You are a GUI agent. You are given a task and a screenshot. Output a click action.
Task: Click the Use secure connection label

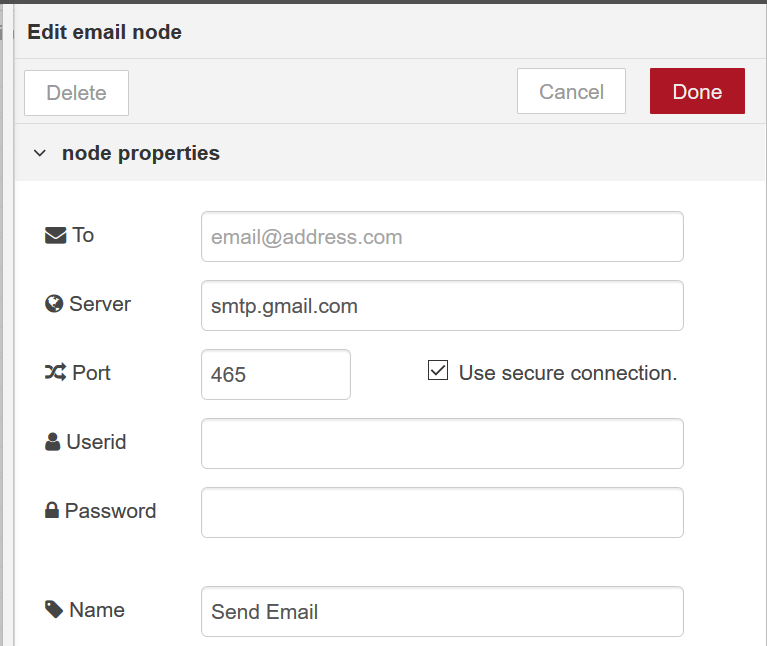click(x=568, y=373)
